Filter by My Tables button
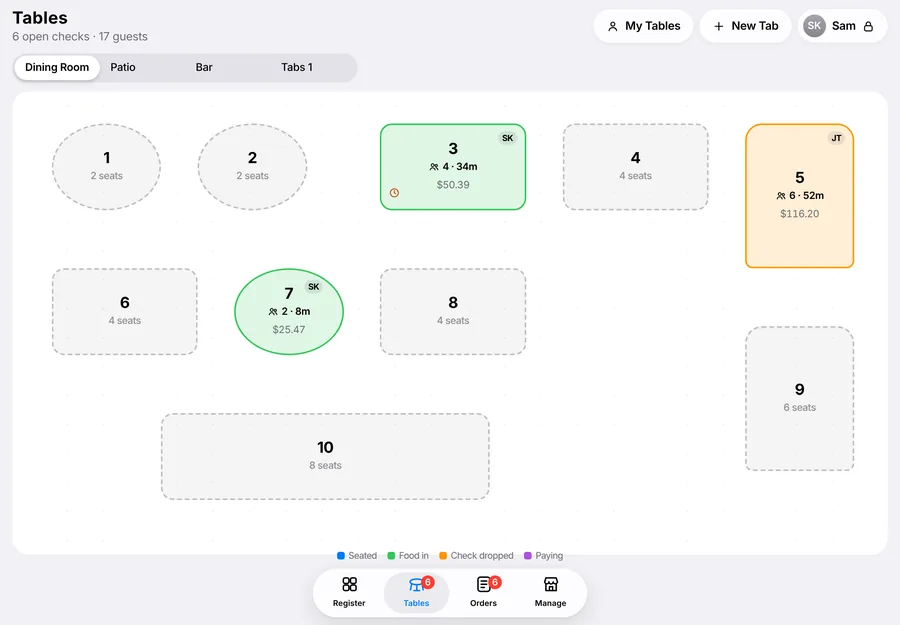 point(643,26)
